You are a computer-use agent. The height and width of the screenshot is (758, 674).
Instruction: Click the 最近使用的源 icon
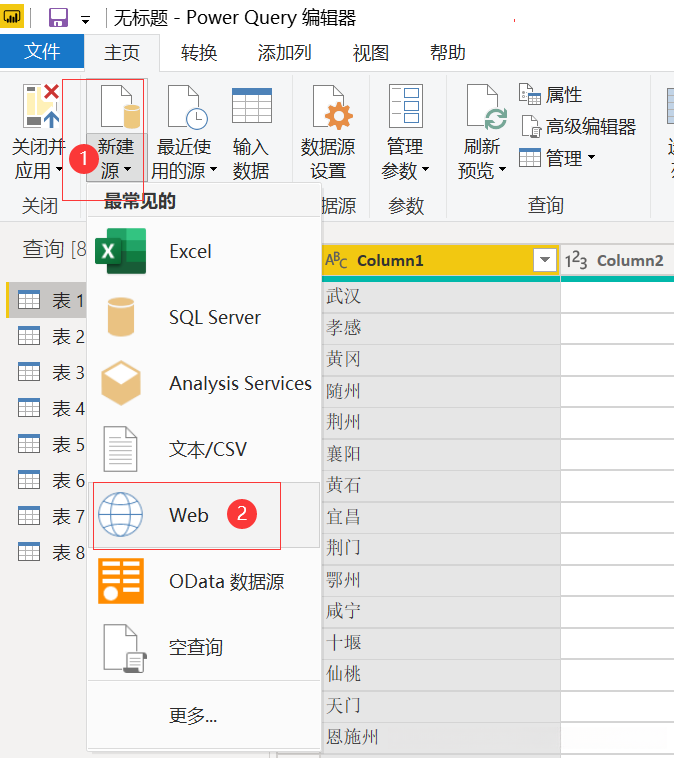pyautogui.click(x=188, y=107)
